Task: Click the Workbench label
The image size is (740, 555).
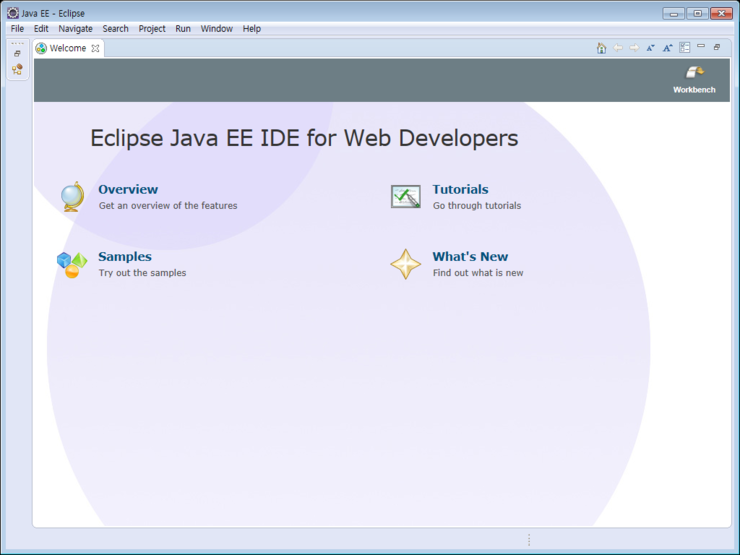Action: click(694, 90)
